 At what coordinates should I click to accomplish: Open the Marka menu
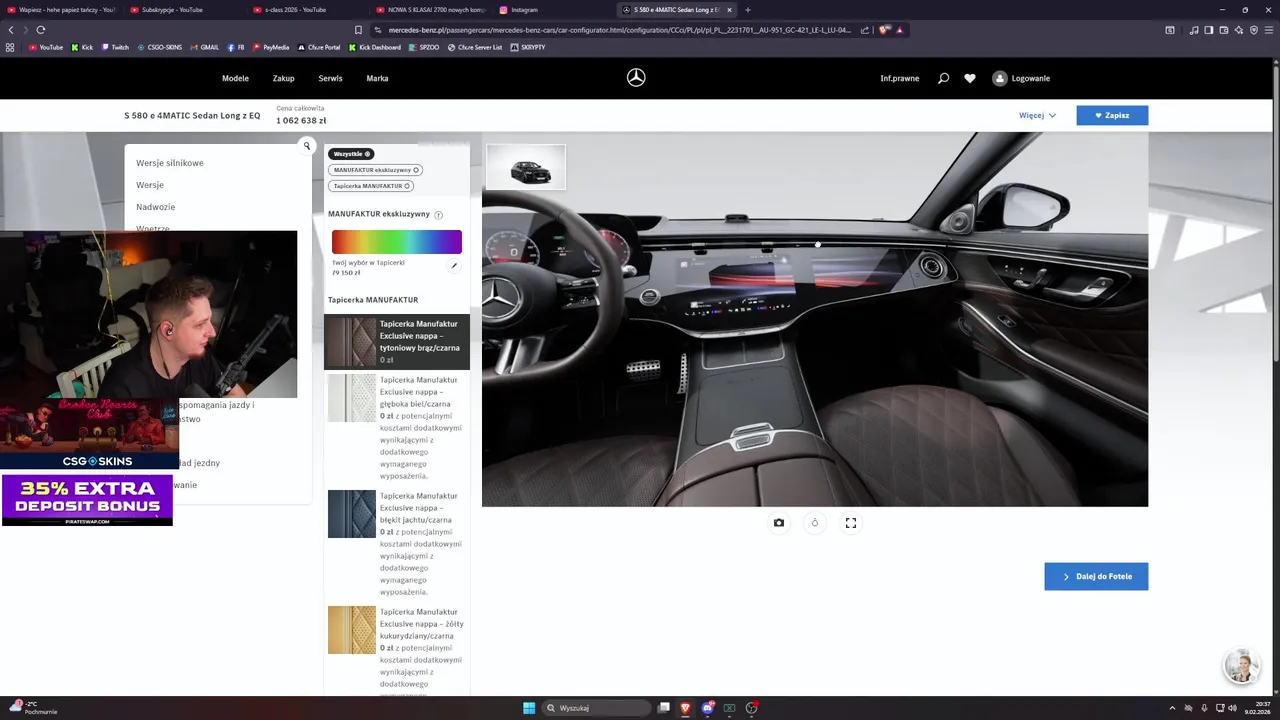(x=377, y=78)
